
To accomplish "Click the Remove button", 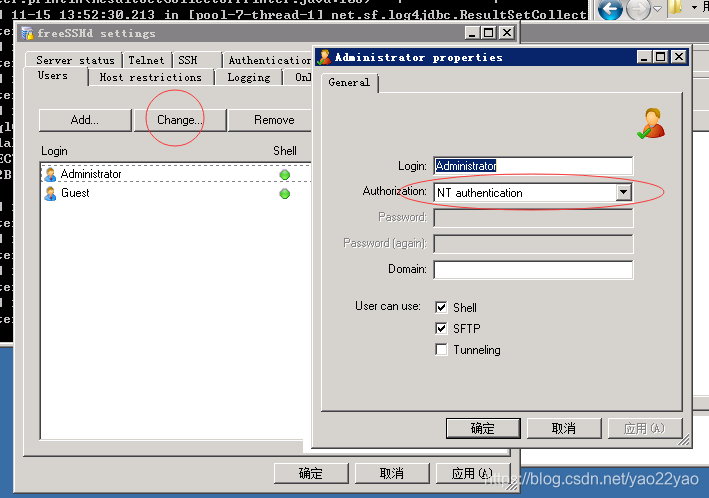I will pos(270,120).
